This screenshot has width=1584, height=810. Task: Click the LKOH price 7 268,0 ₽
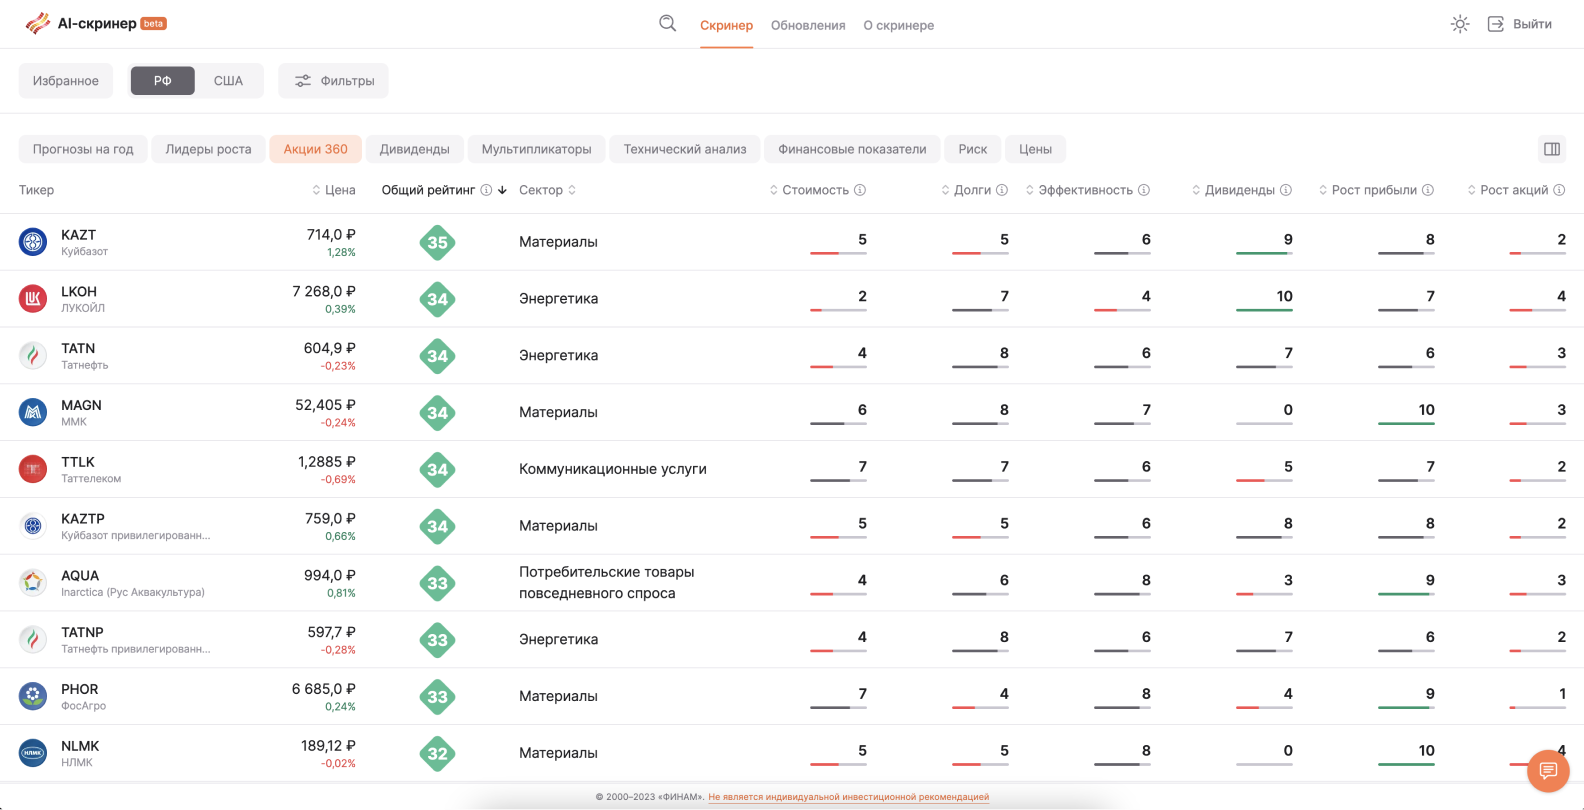click(324, 291)
